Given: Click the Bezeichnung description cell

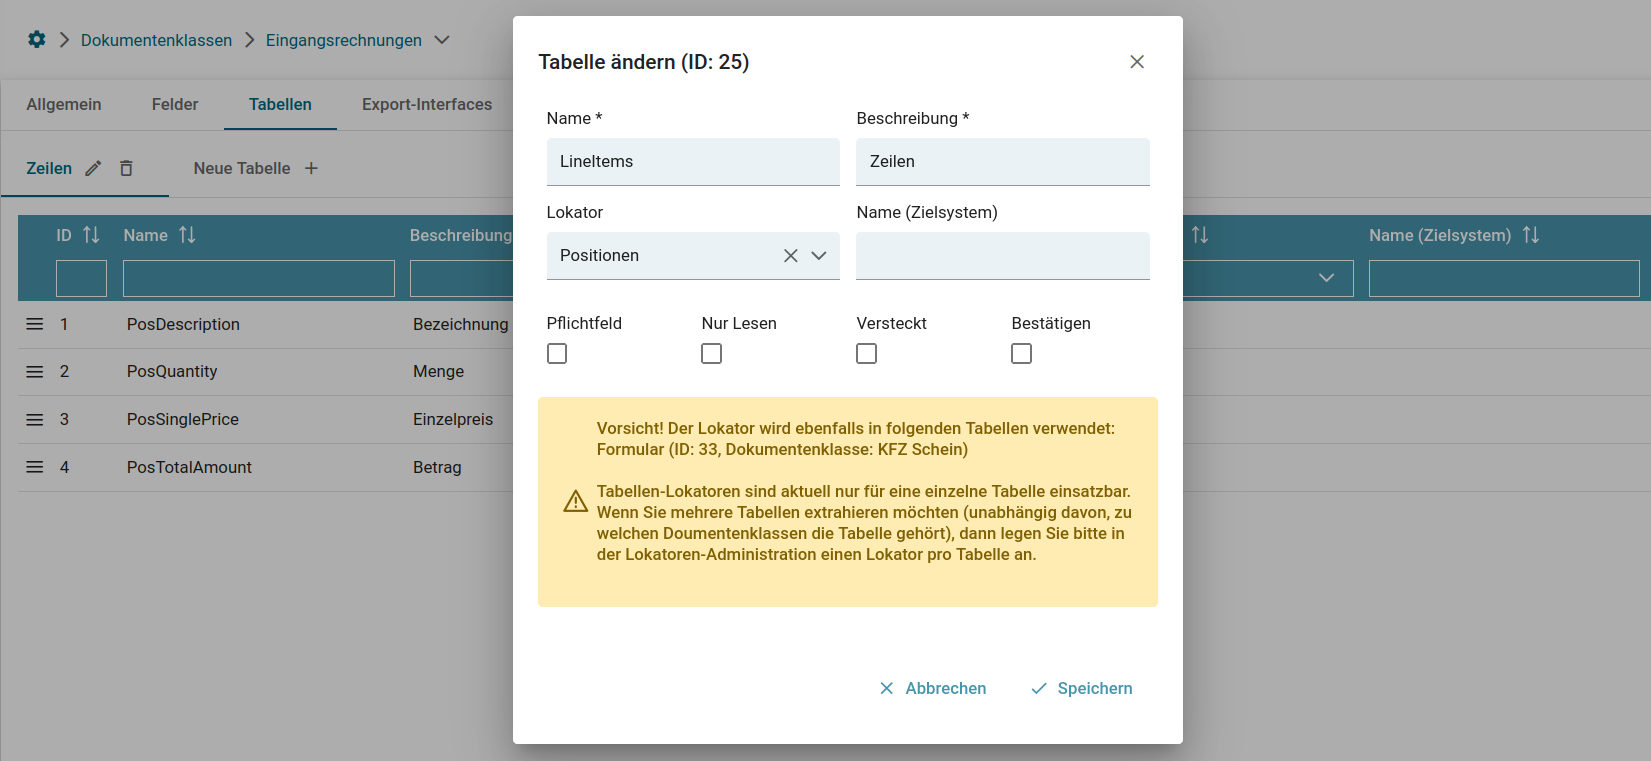Looking at the screenshot, I should click(x=461, y=324).
